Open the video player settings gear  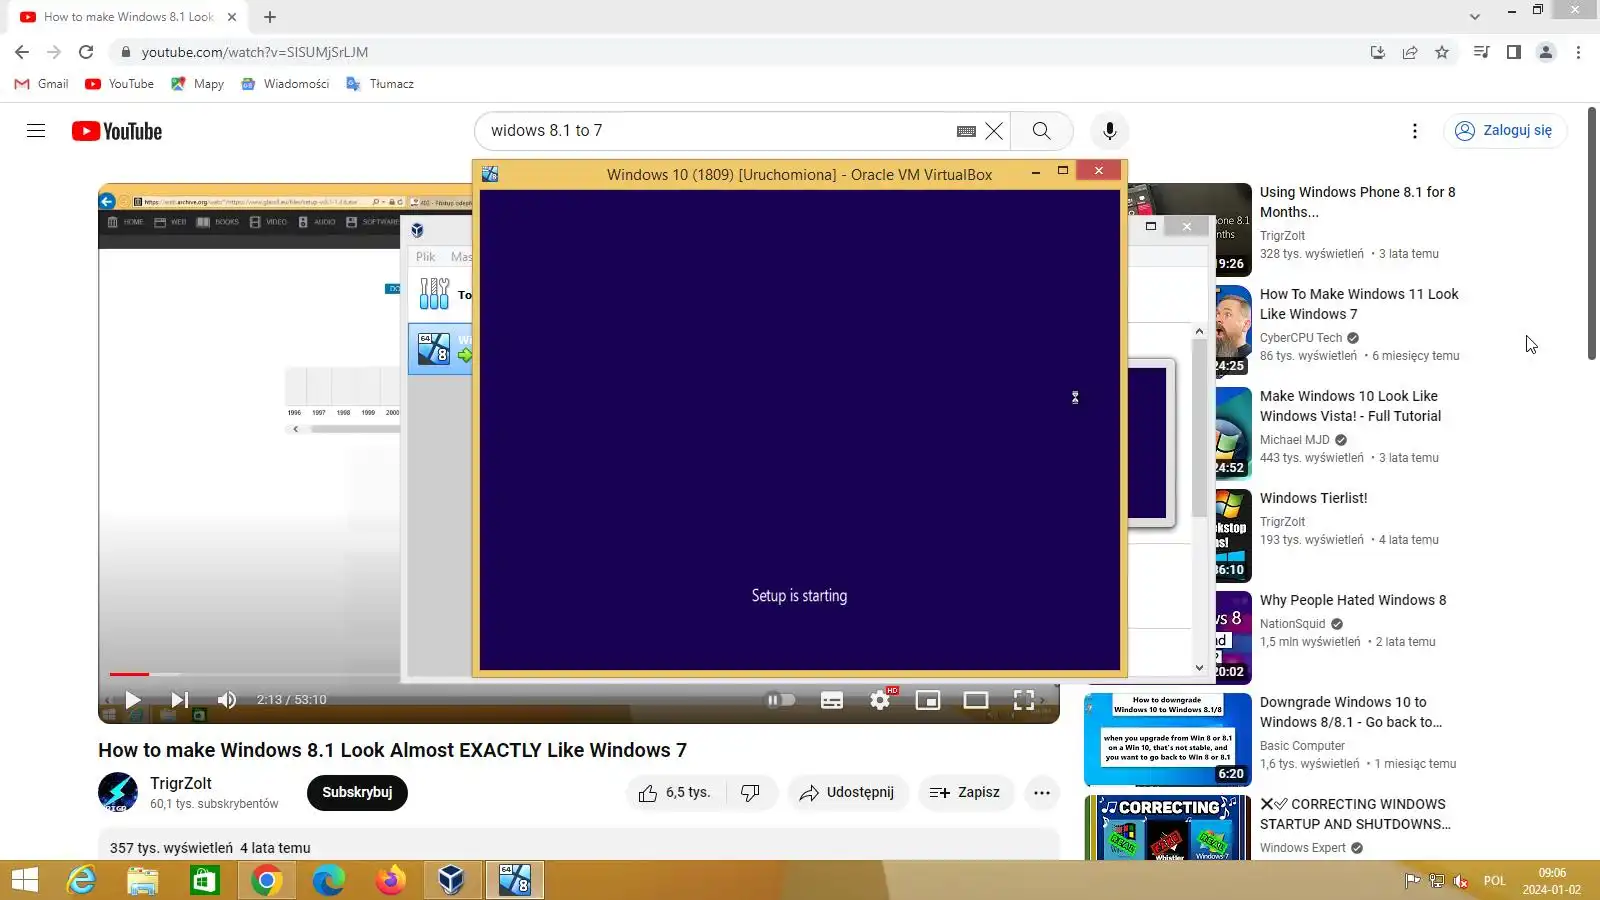pyautogui.click(x=880, y=700)
